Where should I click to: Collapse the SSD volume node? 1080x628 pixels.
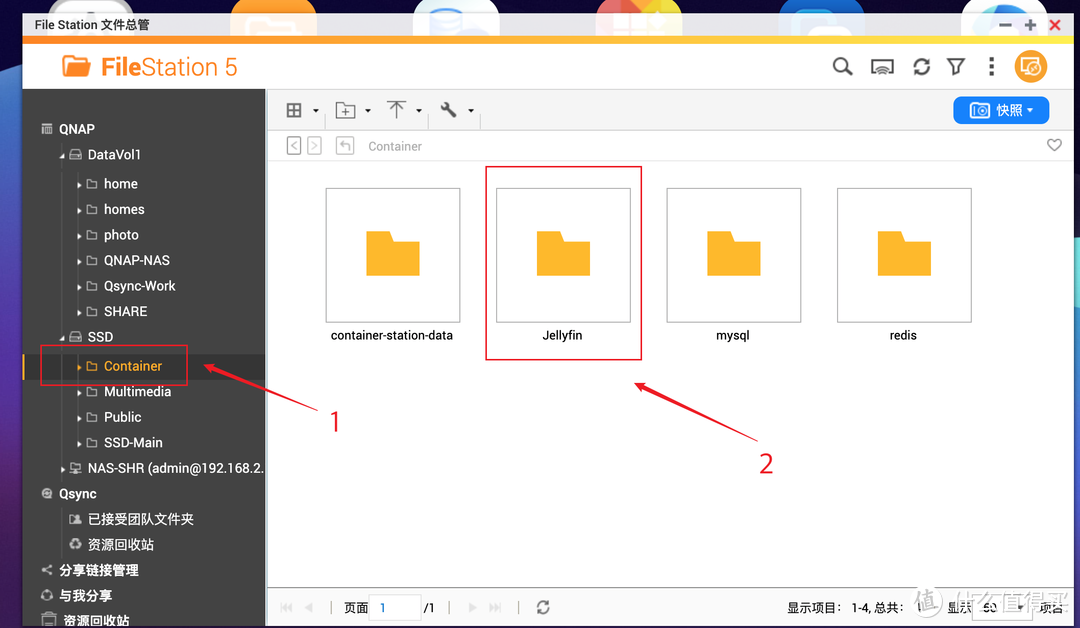(x=62, y=337)
